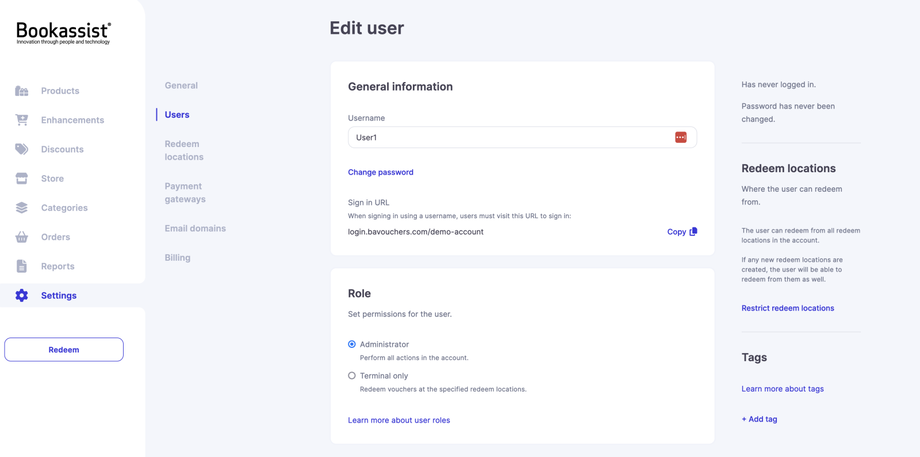This screenshot has width=920, height=457.
Task: Click the Products sidebar icon
Action: [22, 91]
